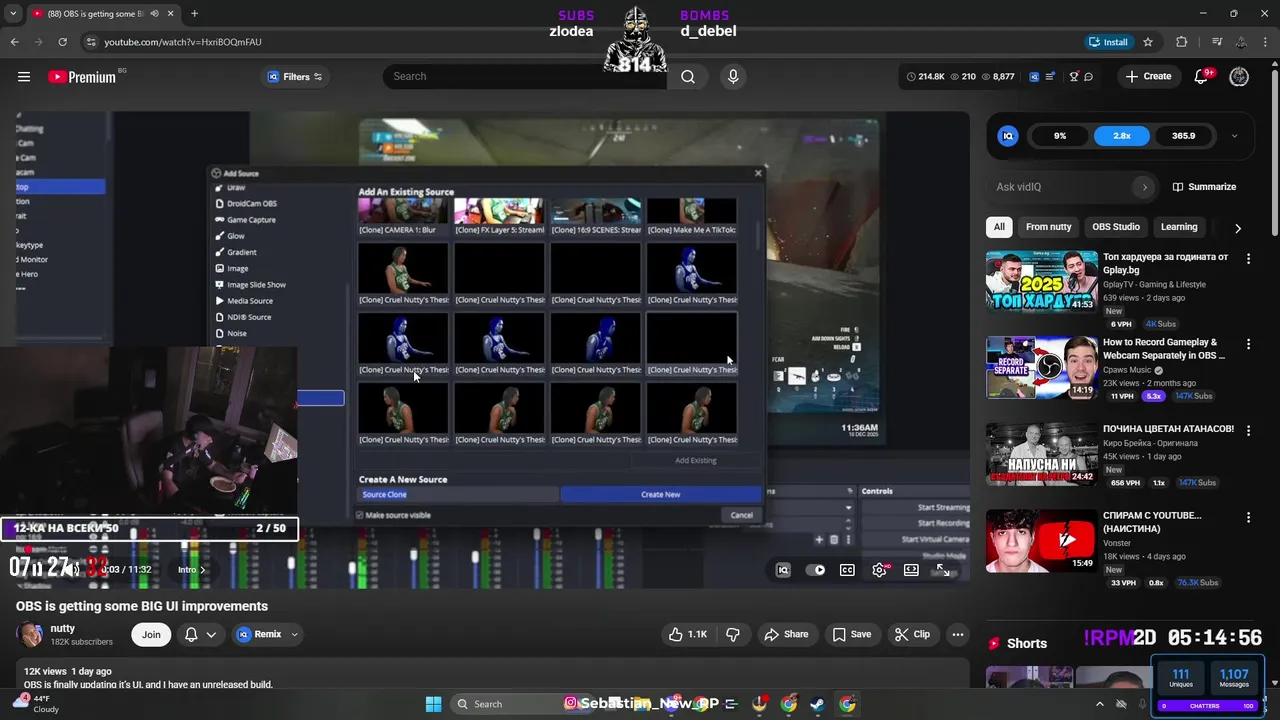Open the browser extensions puzzle icon

1182,42
